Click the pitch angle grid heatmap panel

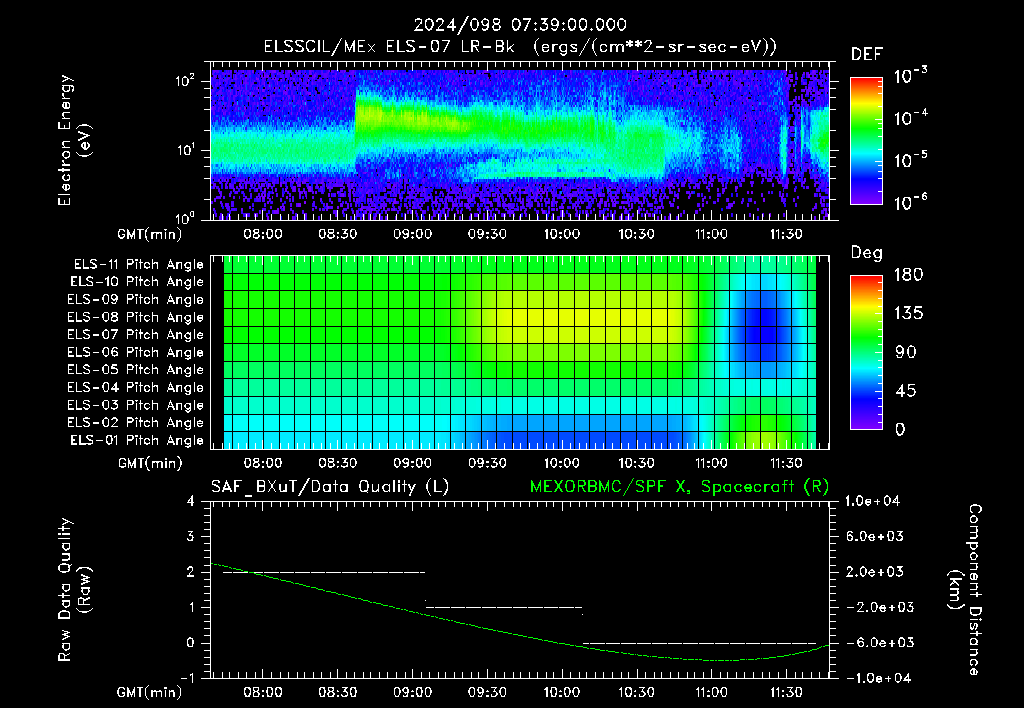[520, 352]
